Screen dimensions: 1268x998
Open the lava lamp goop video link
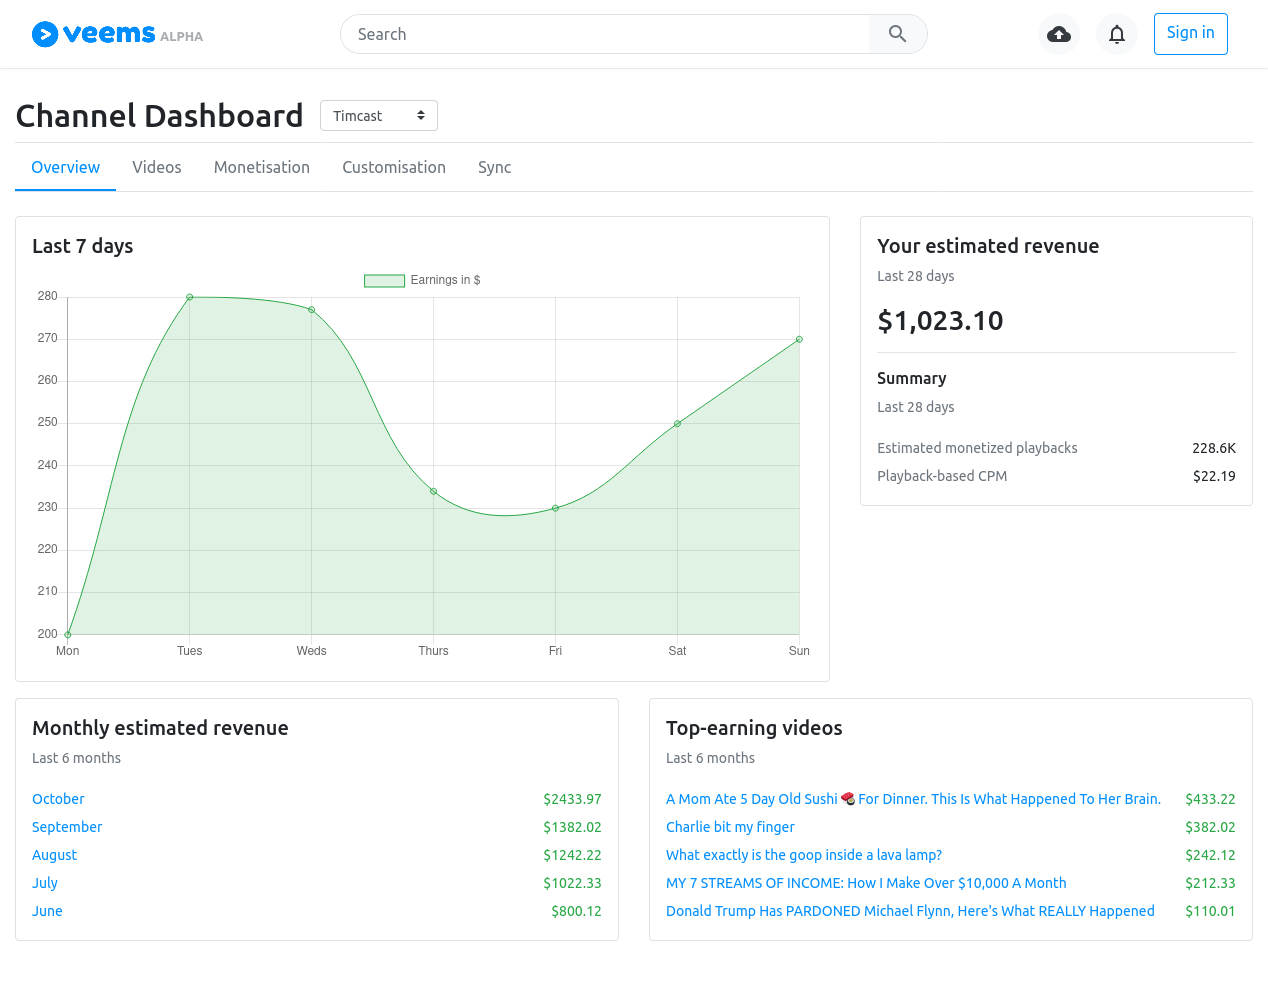point(804,855)
